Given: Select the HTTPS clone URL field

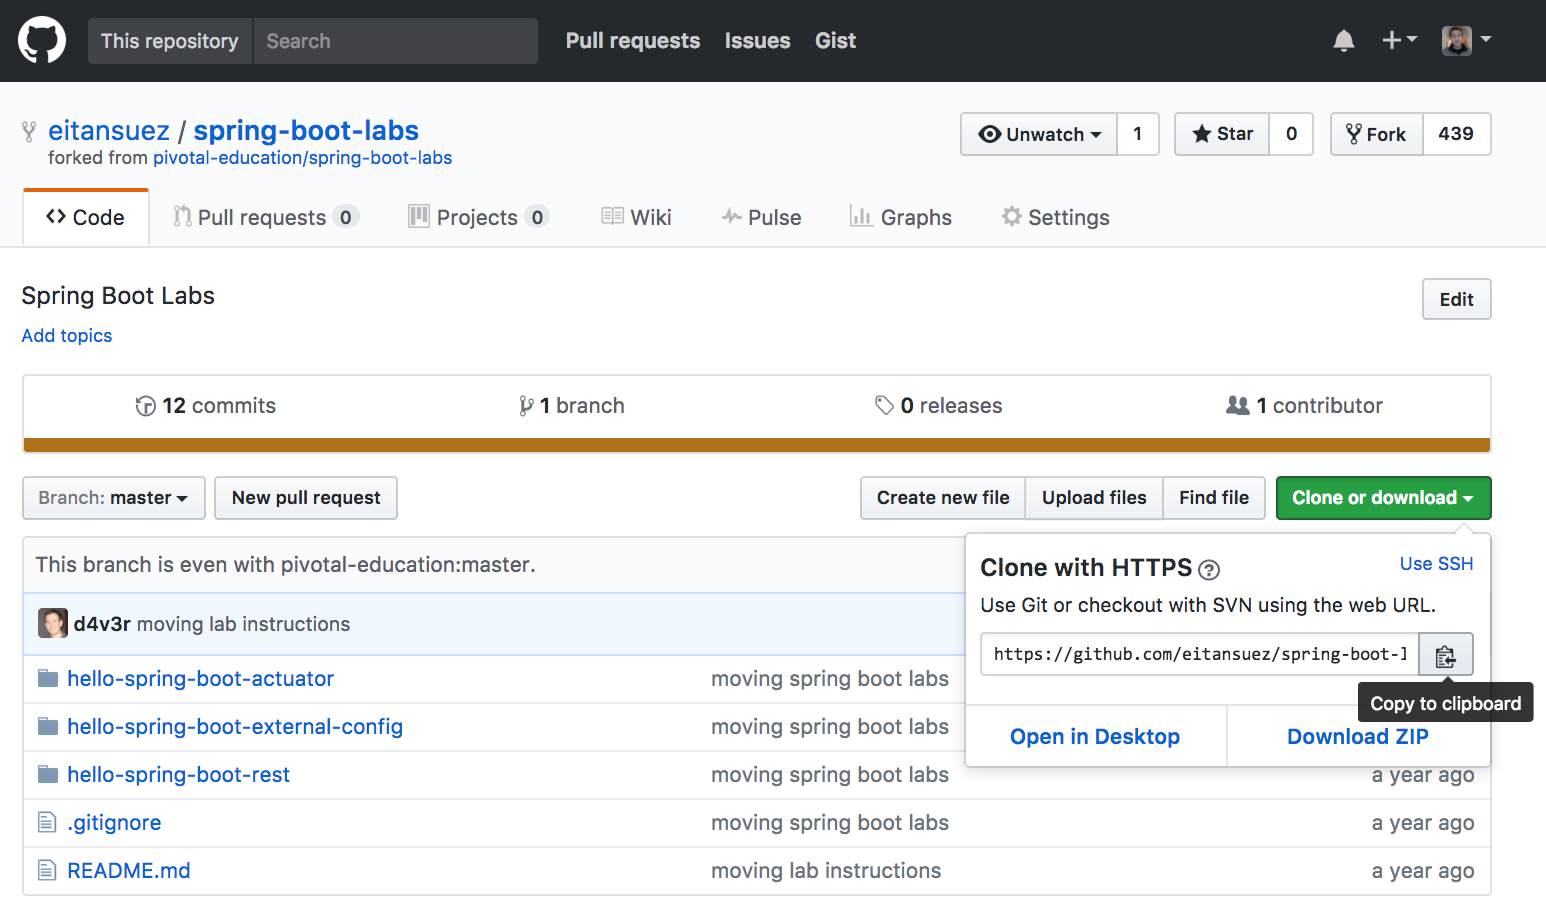Looking at the screenshot, I should point(1200,655).
